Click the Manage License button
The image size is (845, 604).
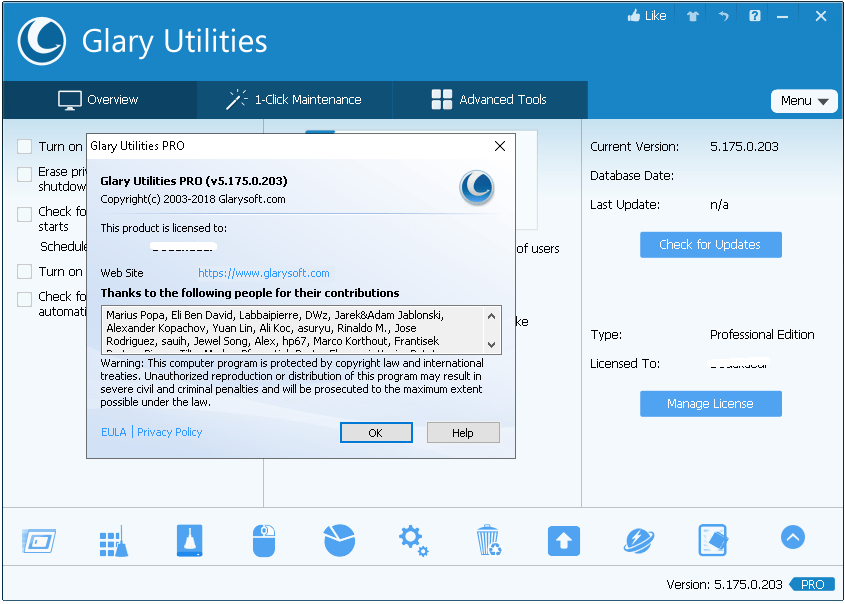pyautogui.click(x=710, y=404)
